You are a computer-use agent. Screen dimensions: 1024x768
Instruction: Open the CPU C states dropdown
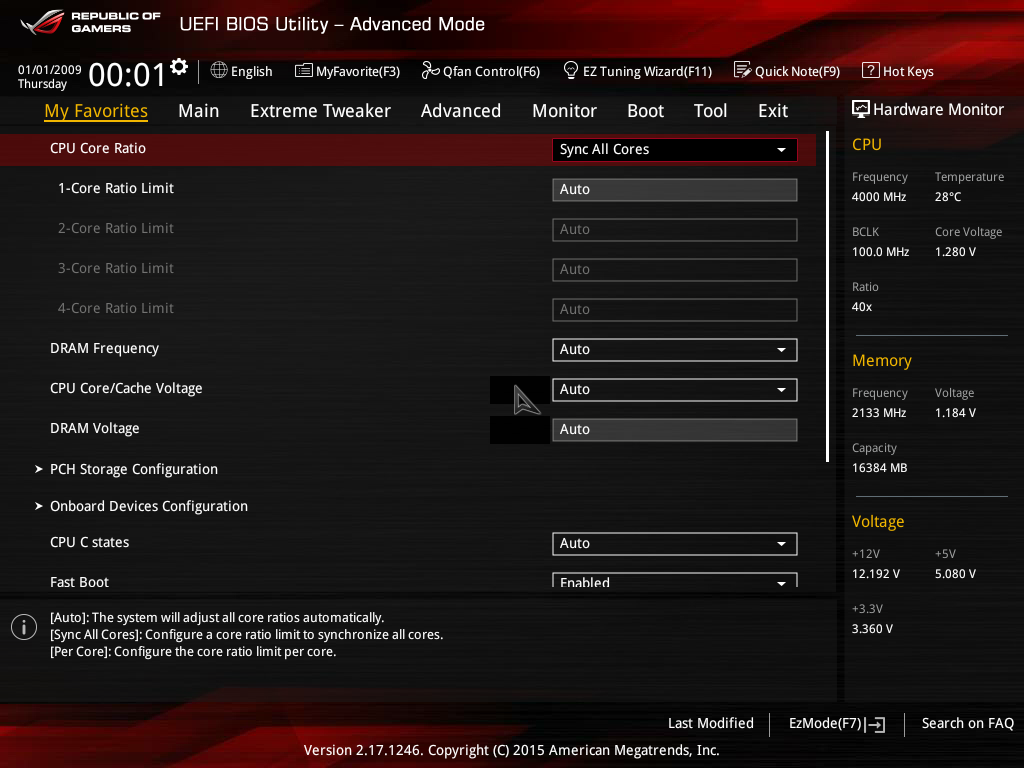click(674, 544)
